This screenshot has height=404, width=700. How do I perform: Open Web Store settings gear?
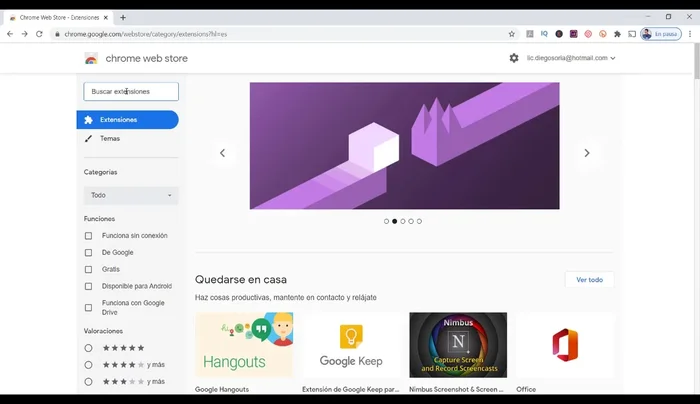point(514,58)
